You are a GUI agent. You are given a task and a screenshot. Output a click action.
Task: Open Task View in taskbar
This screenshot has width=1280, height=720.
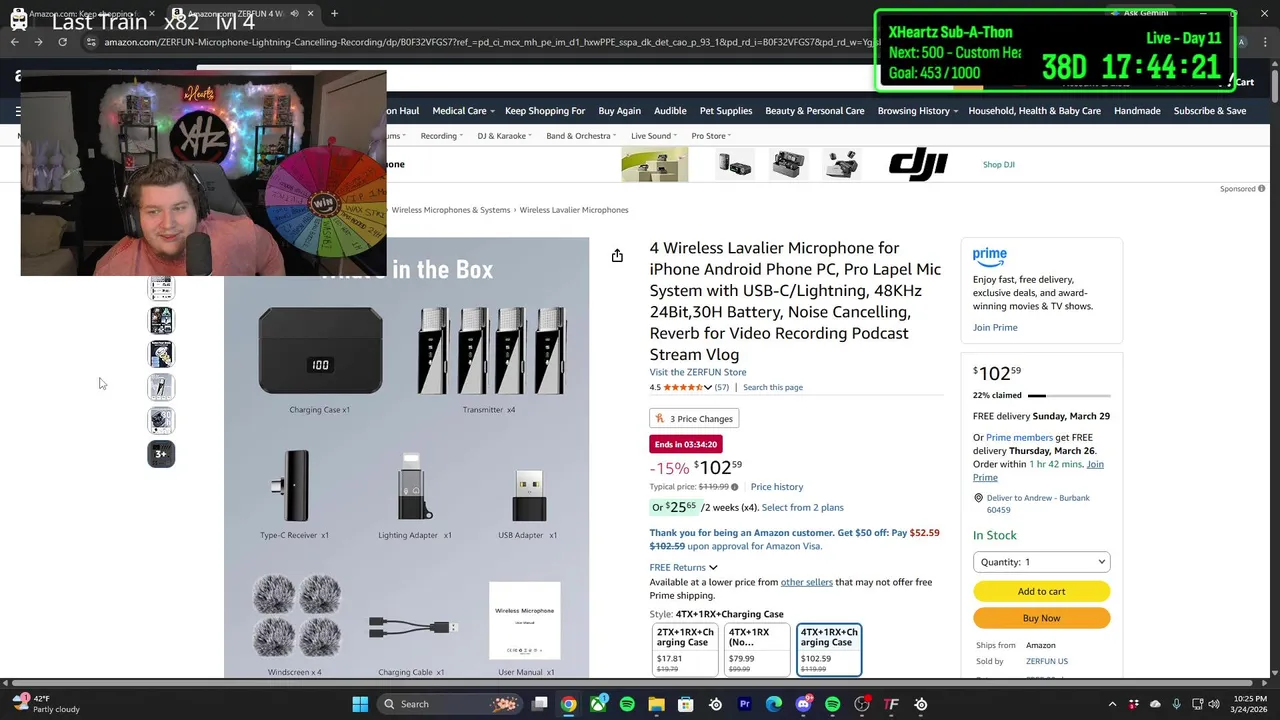tap(540, 704)
